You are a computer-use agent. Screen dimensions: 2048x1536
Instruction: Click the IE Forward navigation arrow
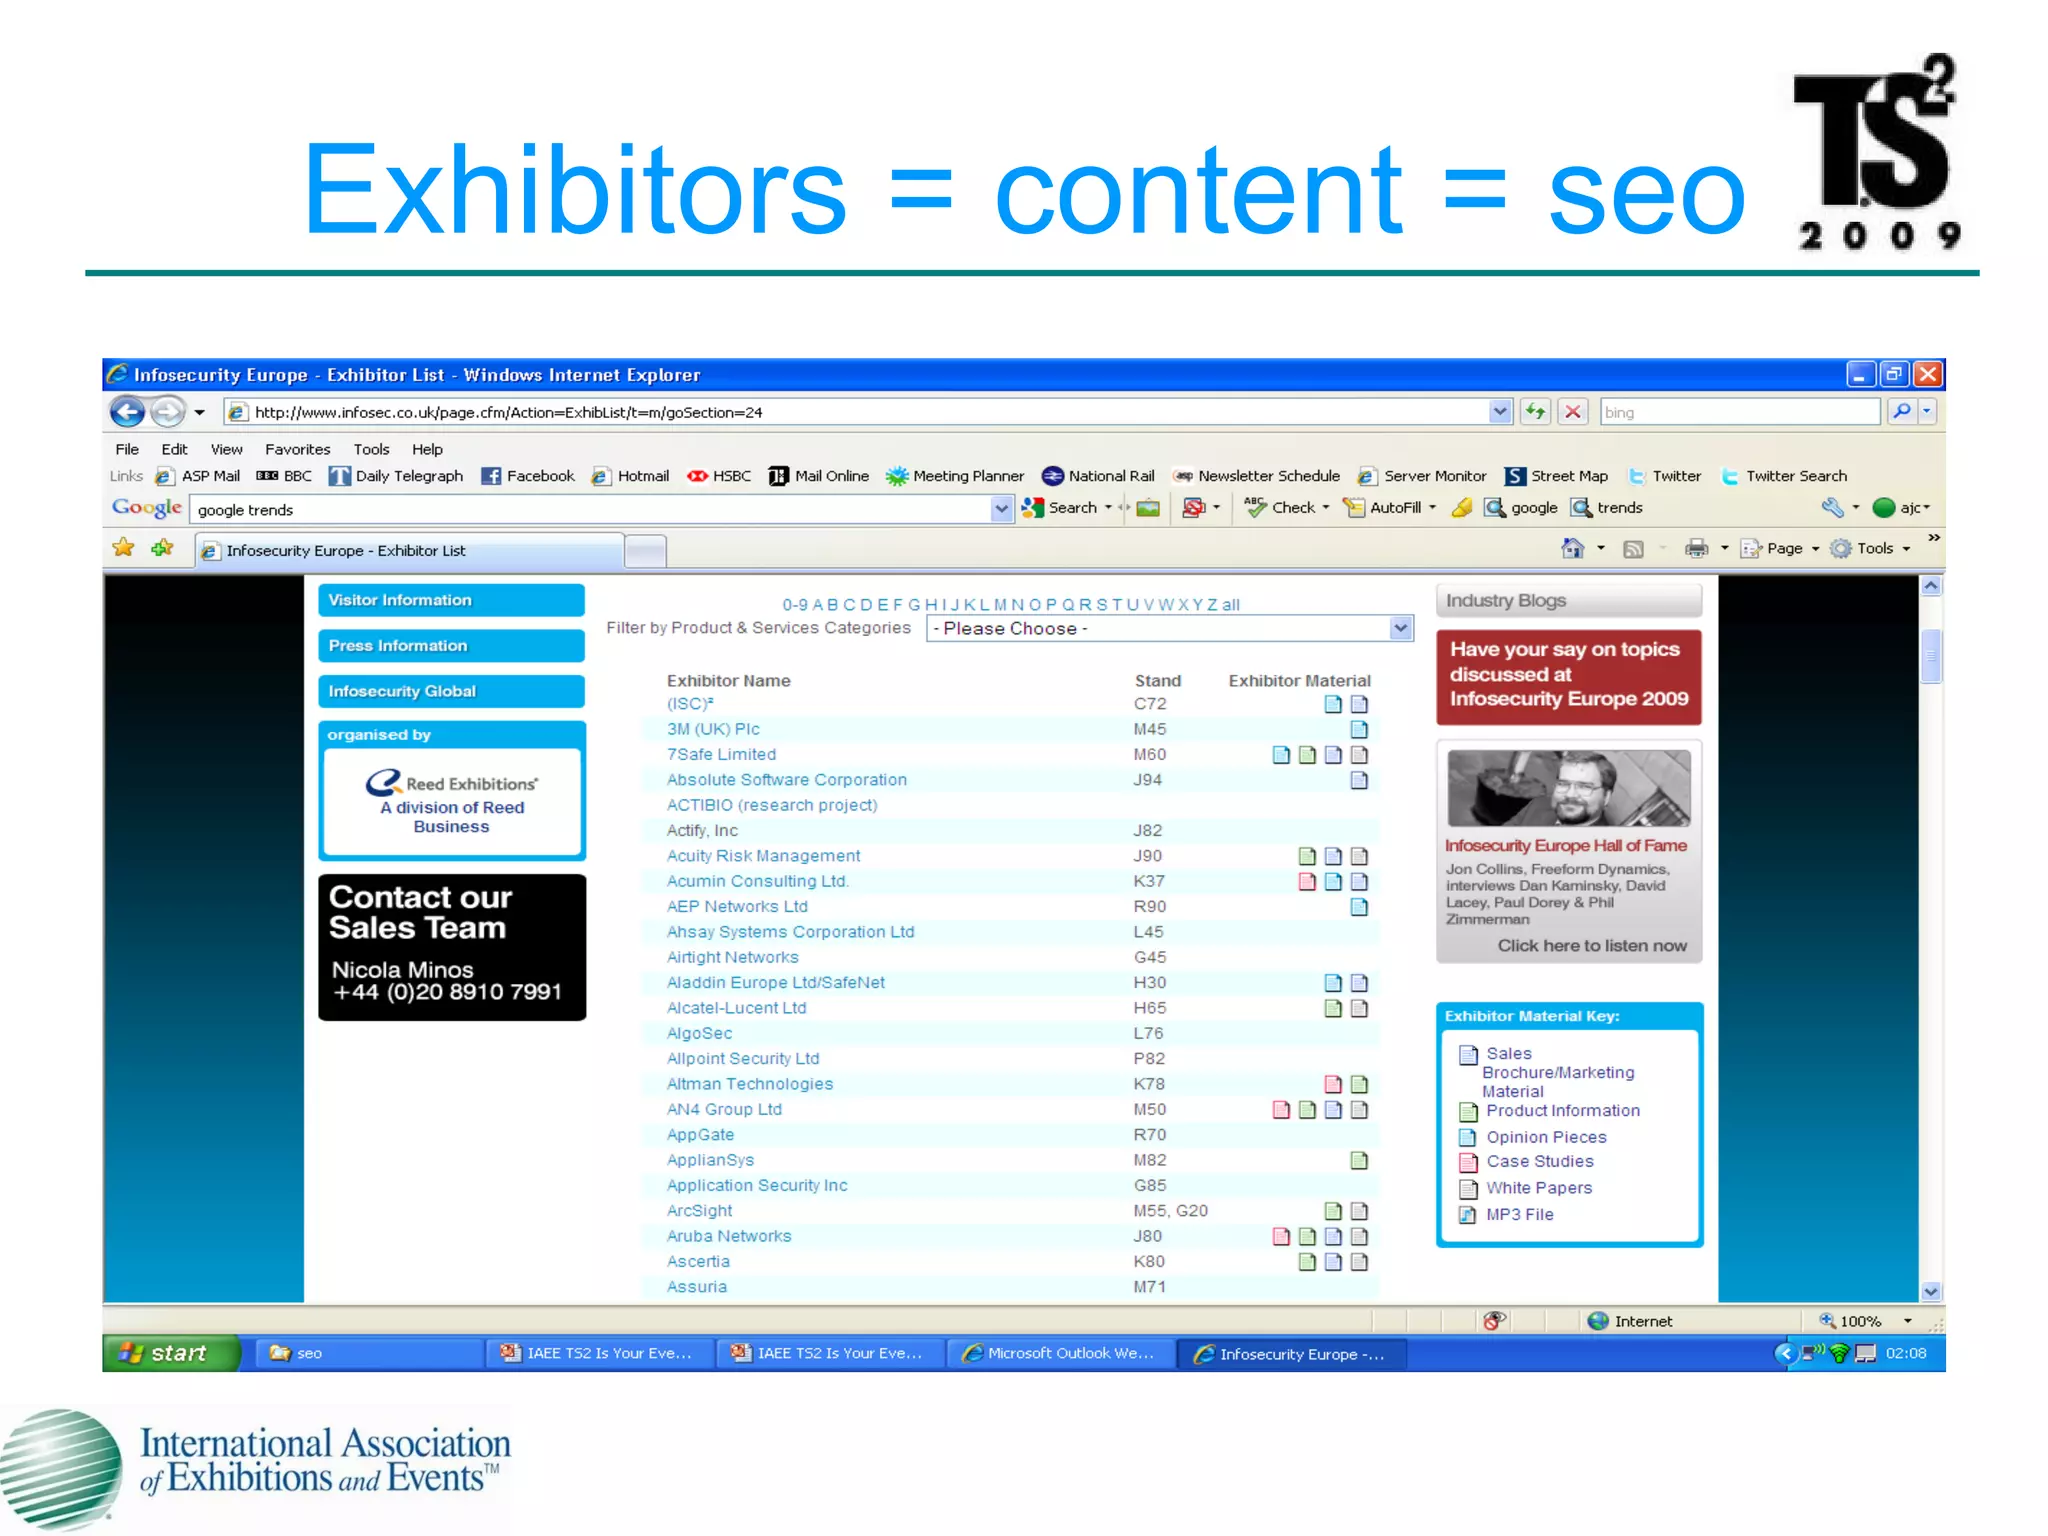167,412
